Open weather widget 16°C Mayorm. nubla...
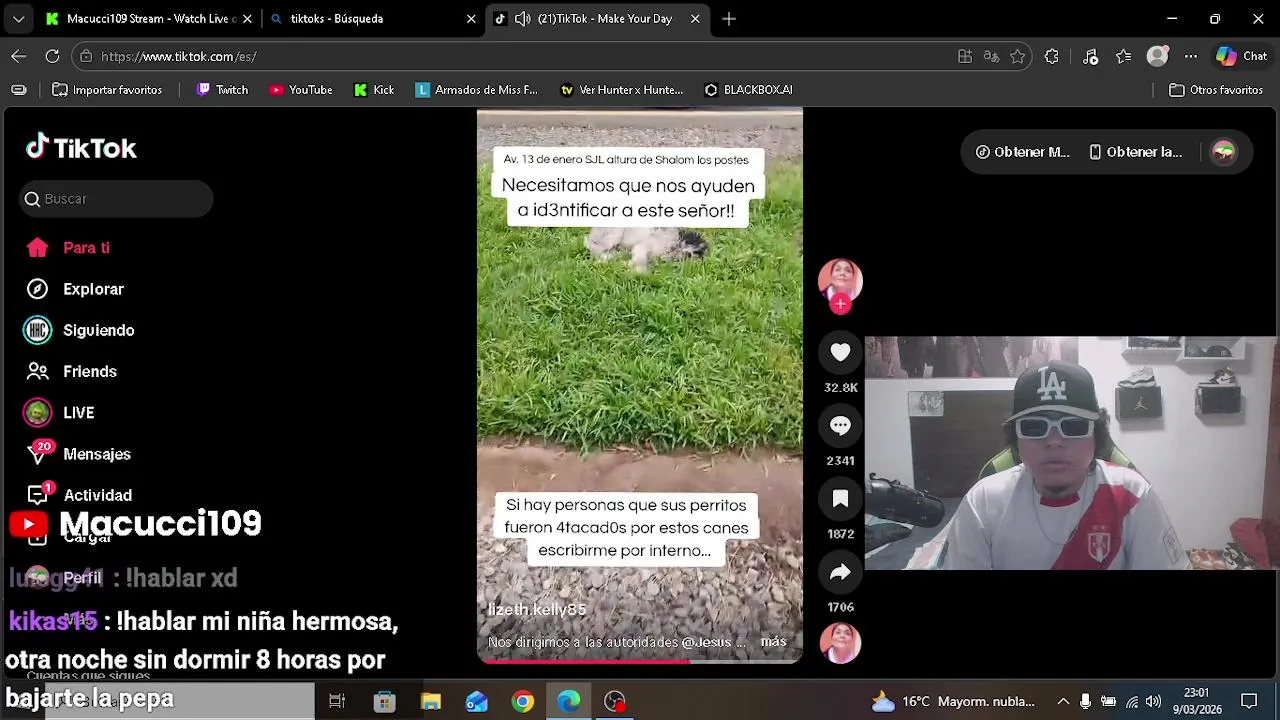 pyautogui.click(x=952, y=701)
